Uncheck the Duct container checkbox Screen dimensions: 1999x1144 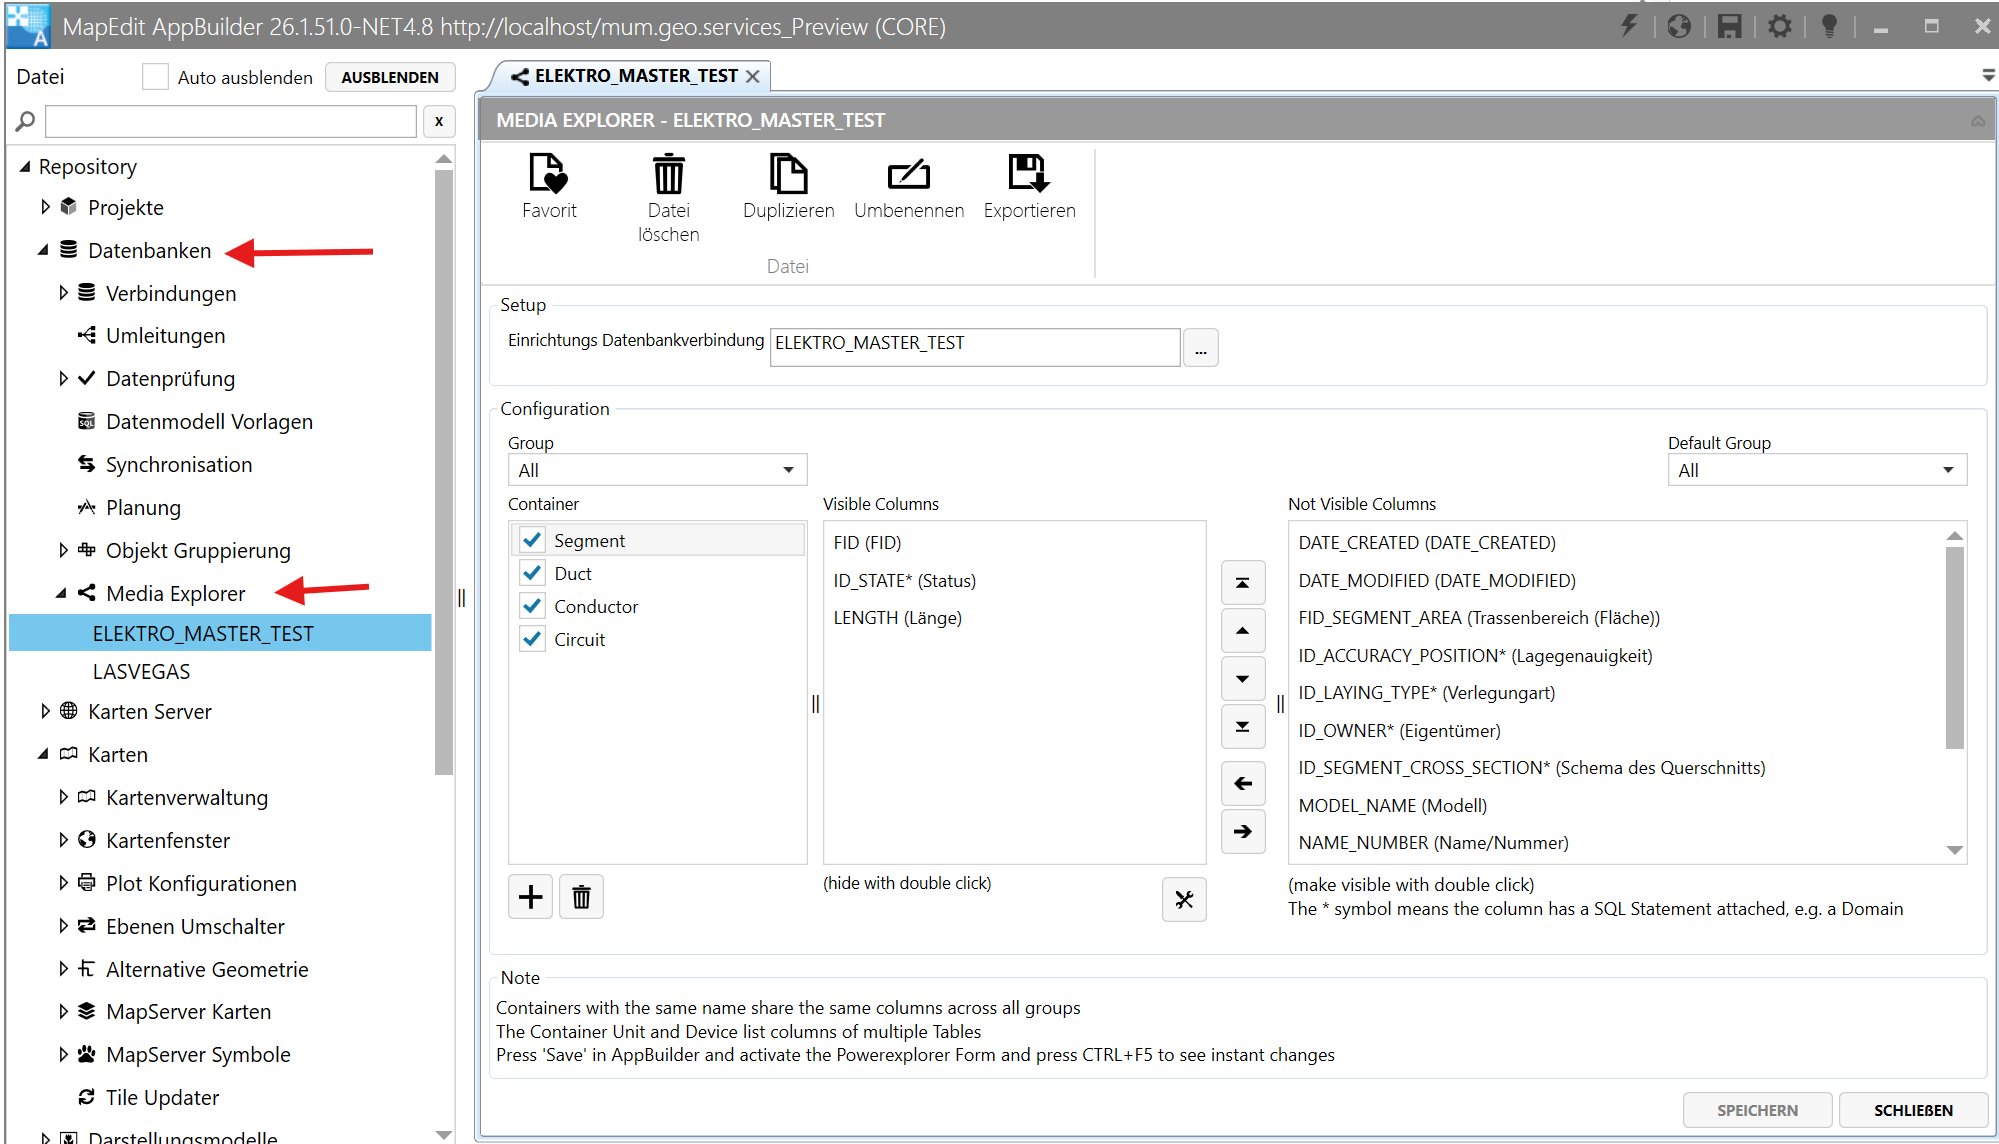tap(532, 573)
